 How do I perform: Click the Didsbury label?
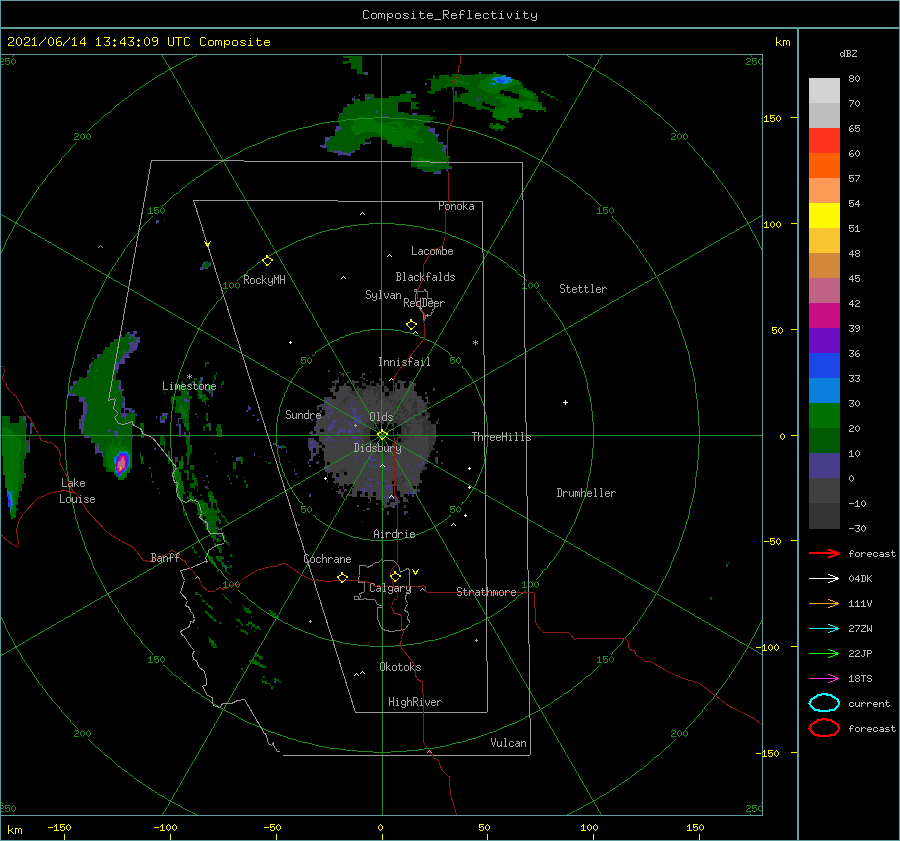click(377, 448)
